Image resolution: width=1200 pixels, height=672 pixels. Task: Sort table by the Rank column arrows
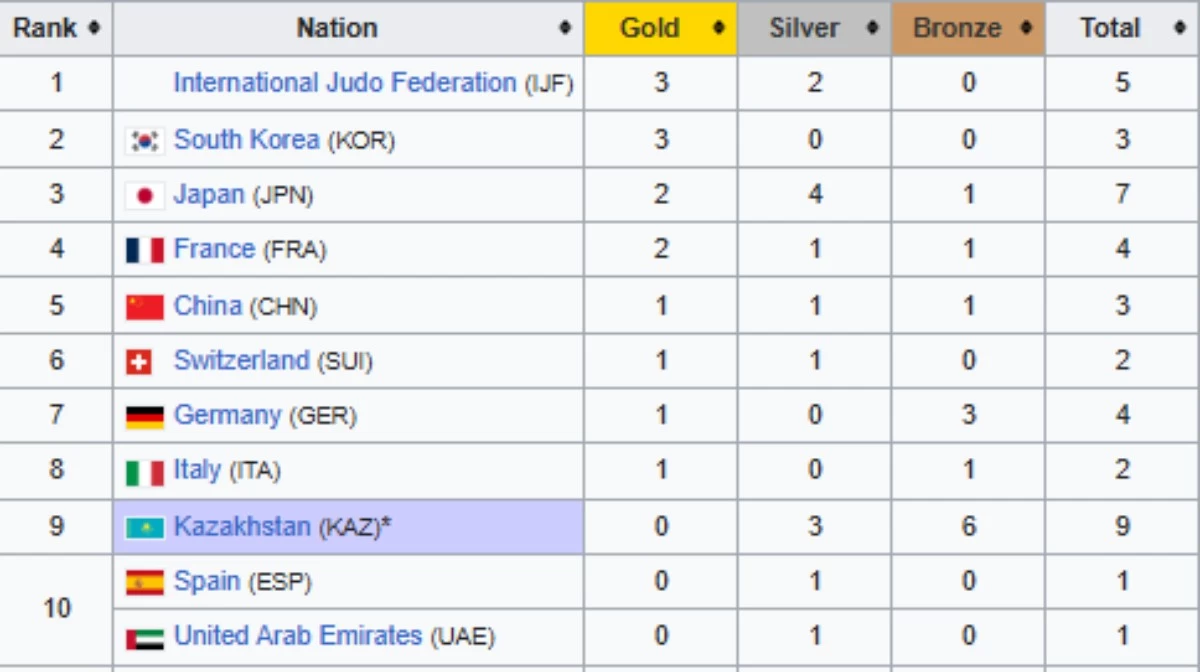coord(93,28)
